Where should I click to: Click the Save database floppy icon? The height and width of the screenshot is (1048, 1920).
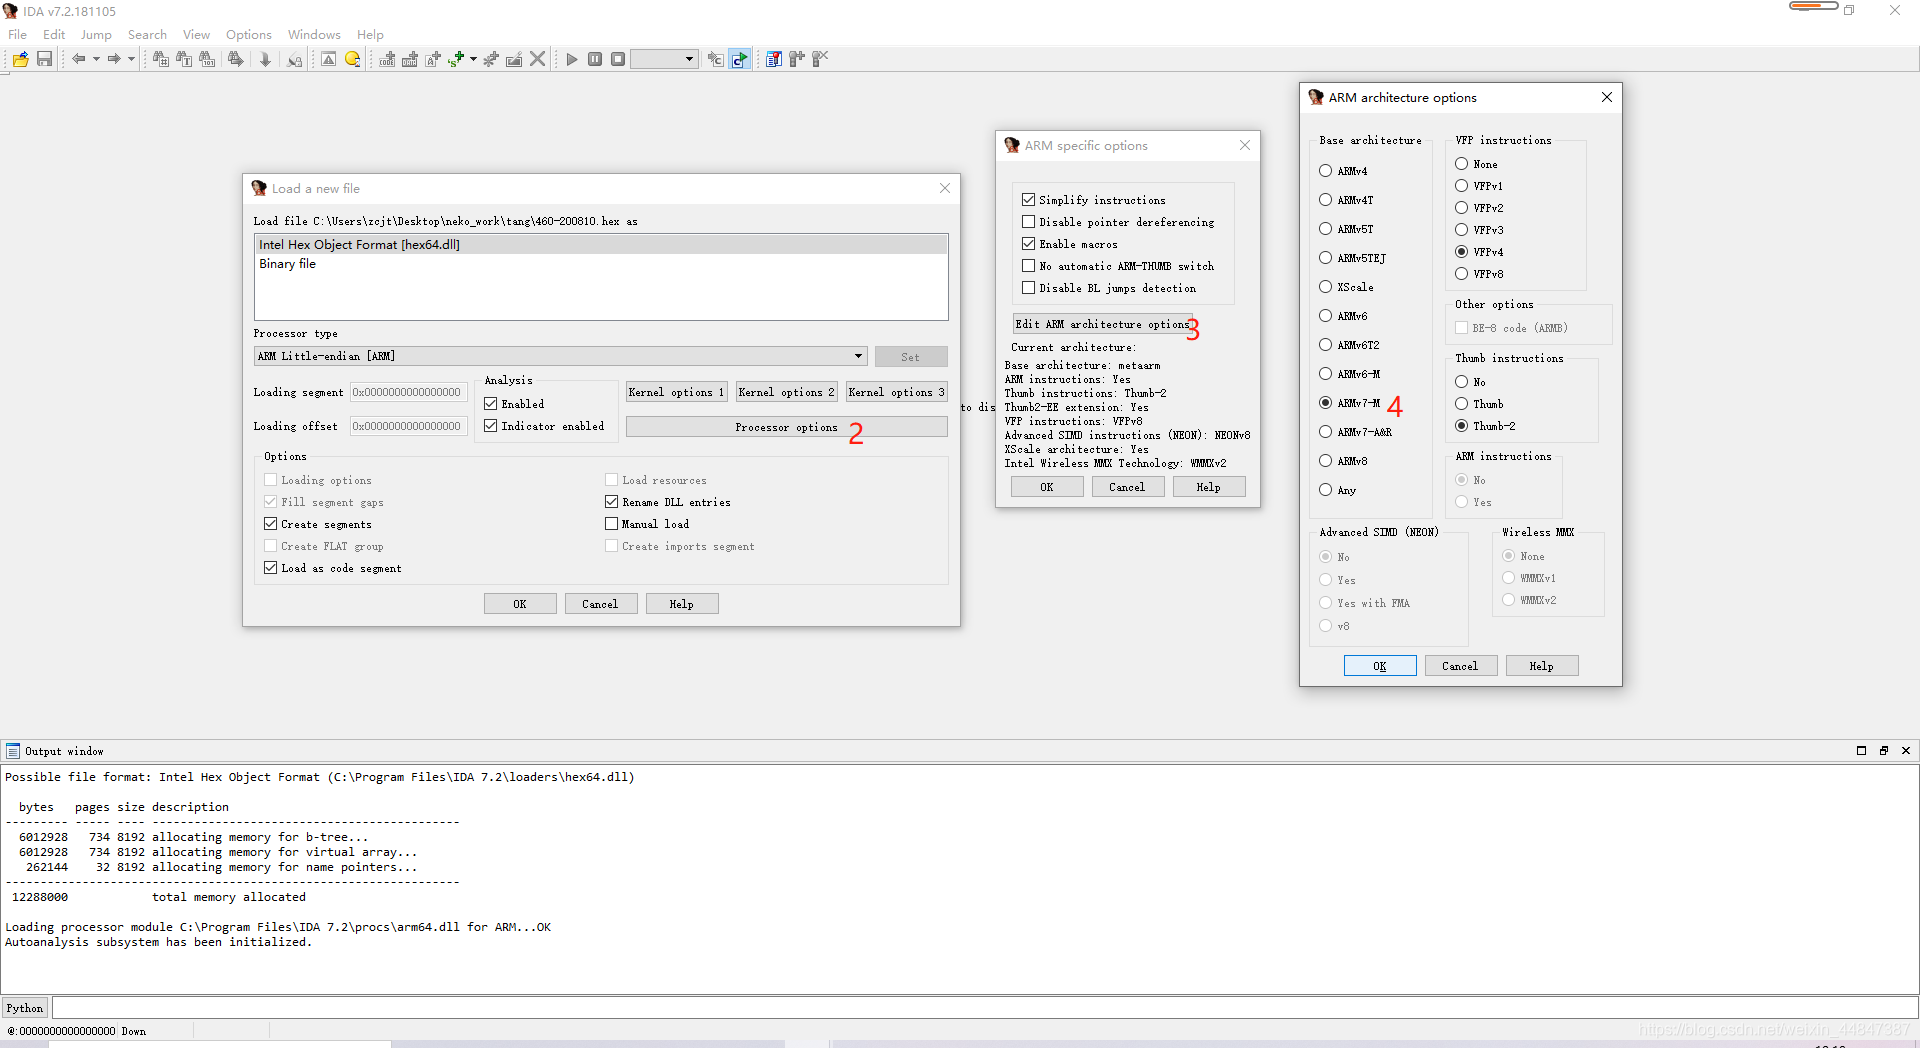(x=44, y=59)
